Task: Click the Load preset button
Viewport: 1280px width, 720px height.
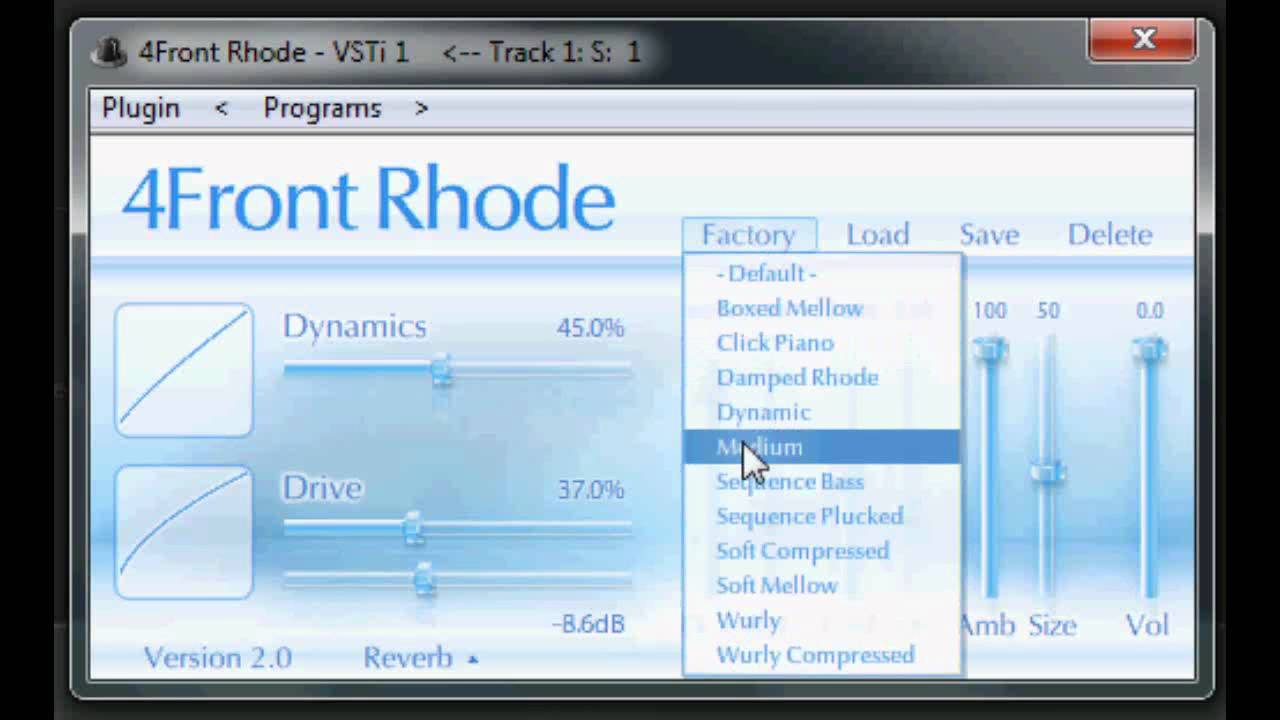Action: point(877,235)
